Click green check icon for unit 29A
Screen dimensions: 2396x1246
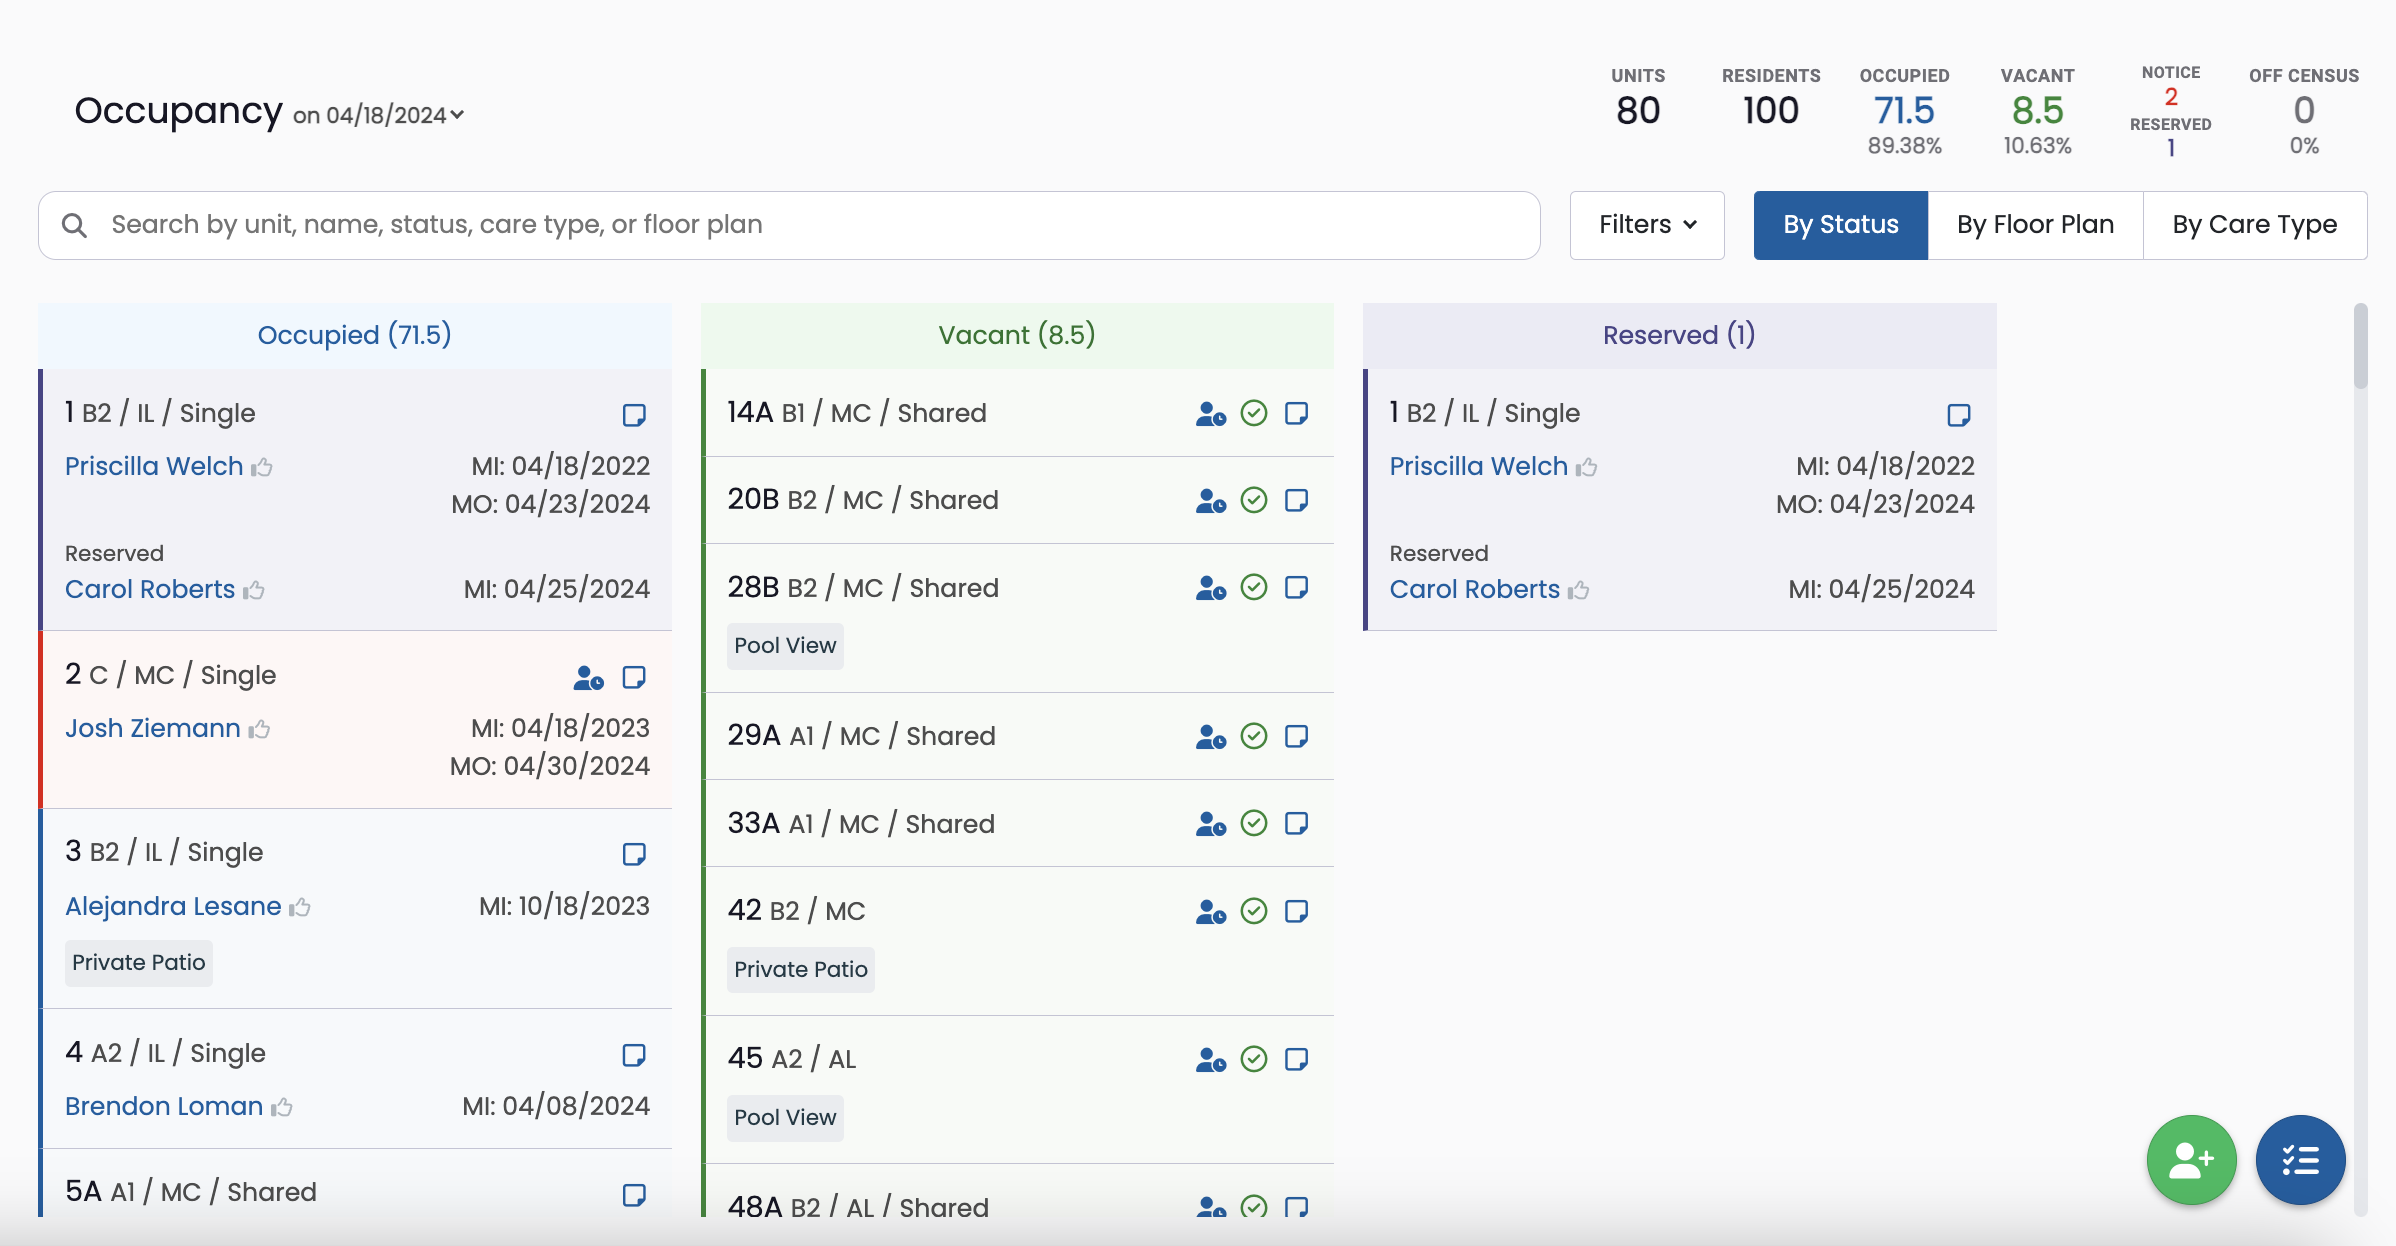(1254, 736)
